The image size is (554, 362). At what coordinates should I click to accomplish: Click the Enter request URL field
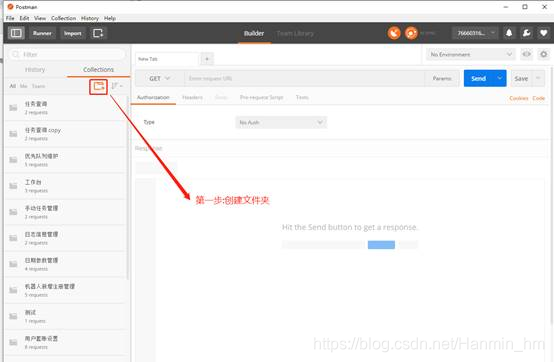pyautogui.click(x=304, y=78)
